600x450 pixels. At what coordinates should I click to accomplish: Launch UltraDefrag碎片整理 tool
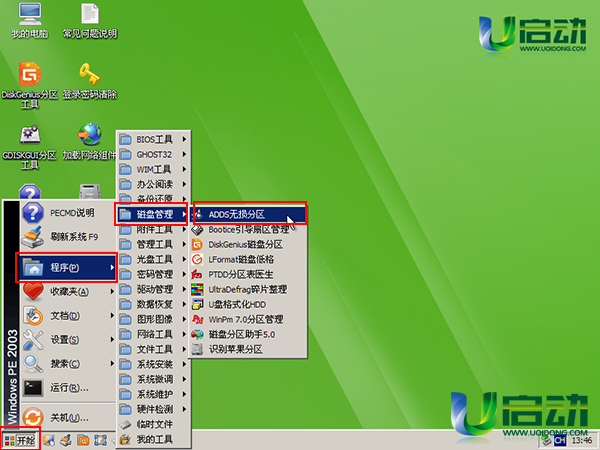248,289
